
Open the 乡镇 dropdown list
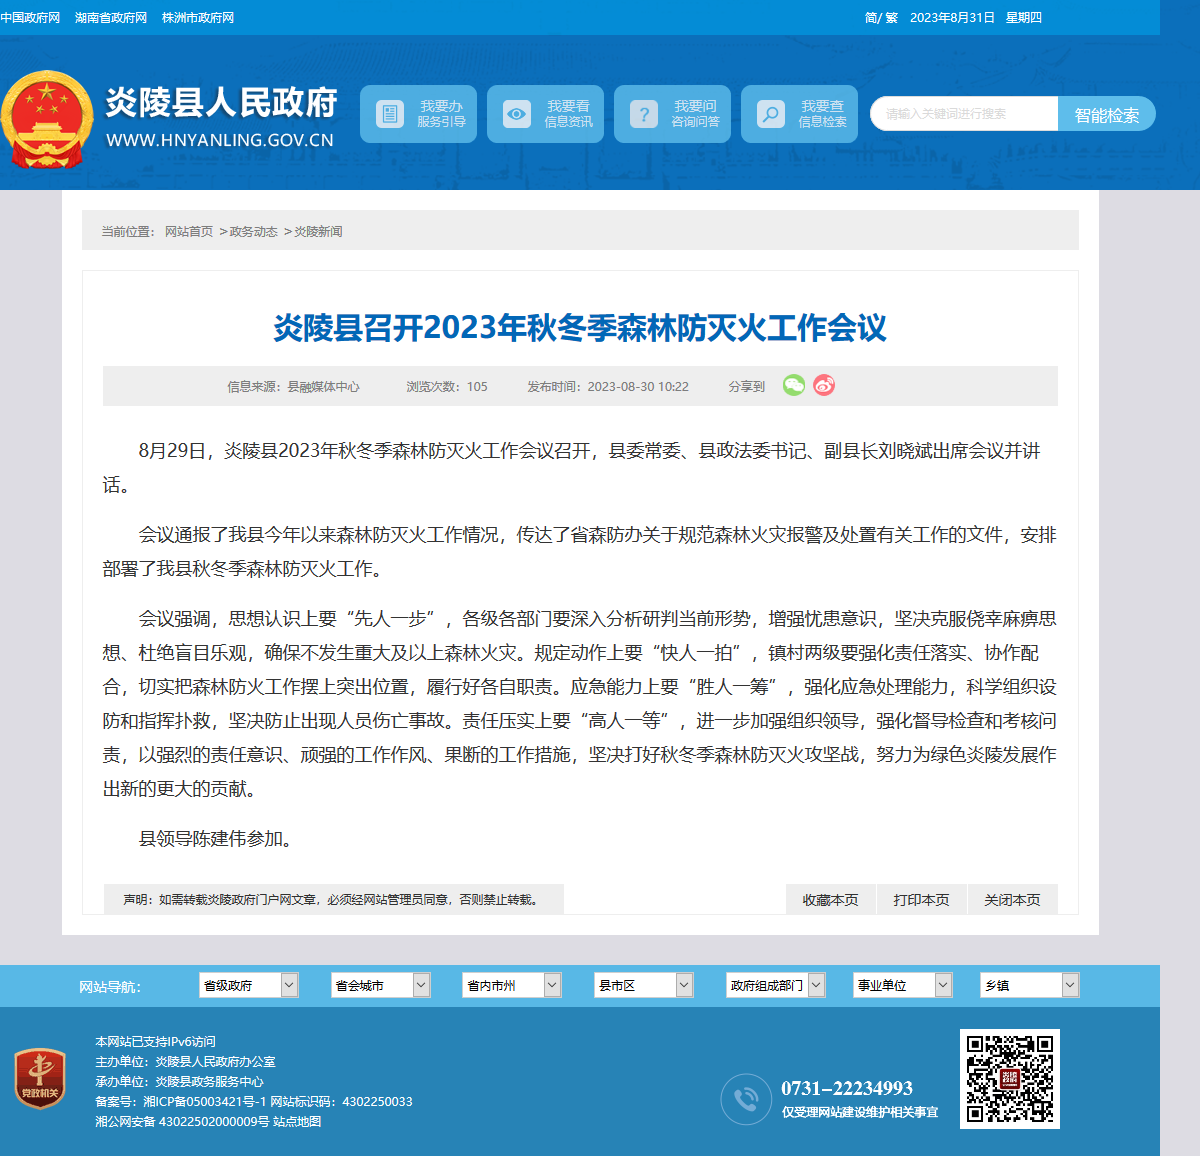(x=1029, y=985)
